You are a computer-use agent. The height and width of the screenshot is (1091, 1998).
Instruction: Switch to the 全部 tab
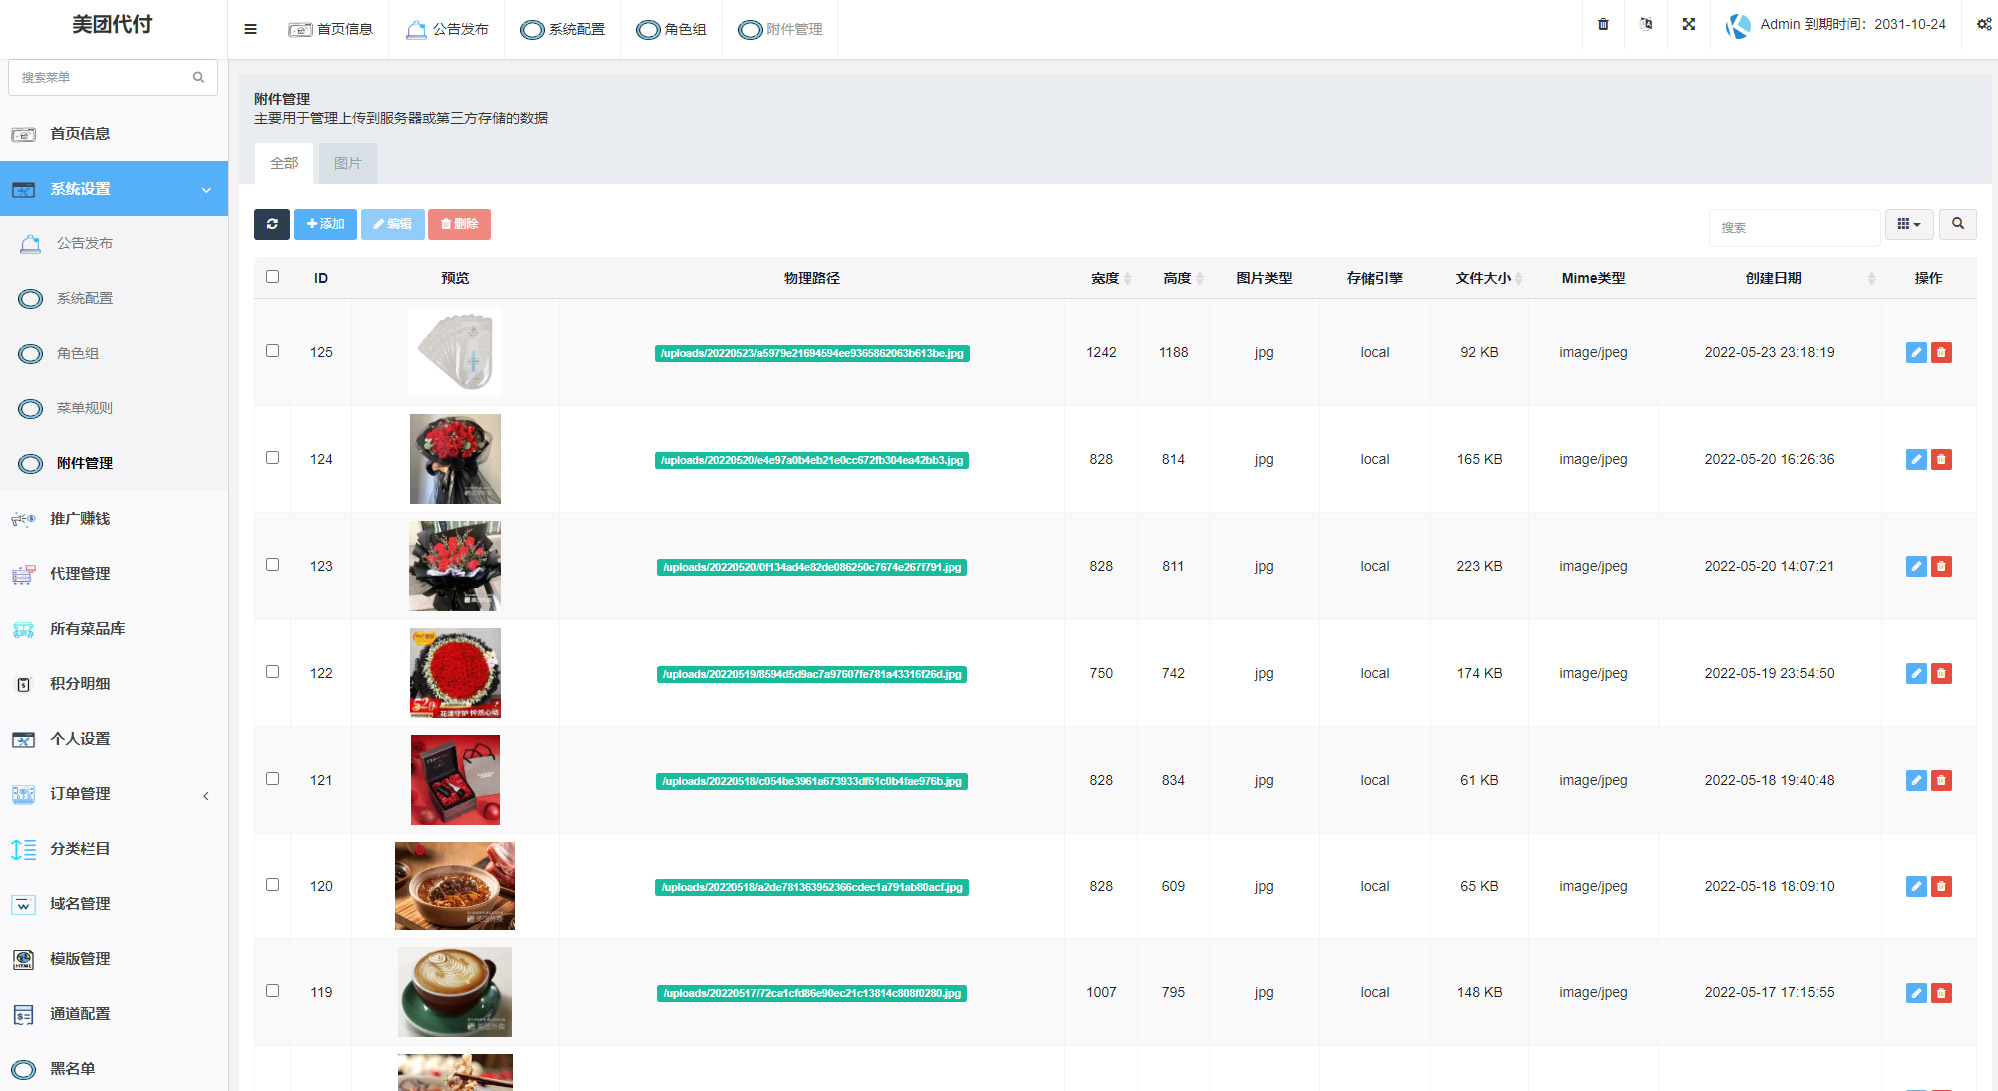point(284,163)
